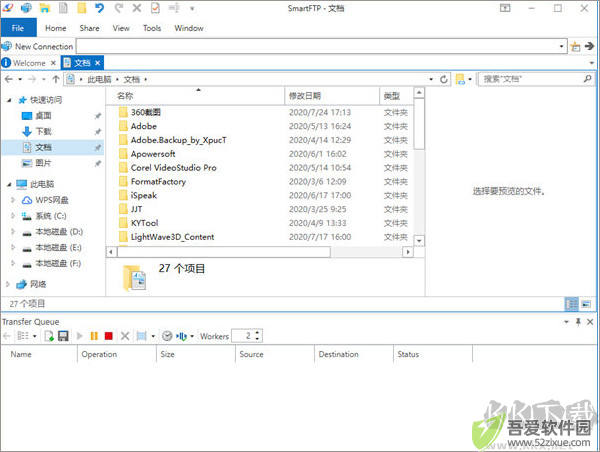The height and width of the screenshot is (452, 600).
Task: Close the 文档 tab
Action: [x=98, y=63]
